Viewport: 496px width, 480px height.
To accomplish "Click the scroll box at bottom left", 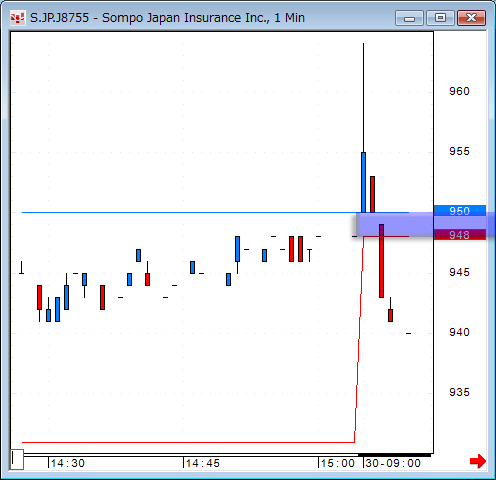I will pos(17,459).
